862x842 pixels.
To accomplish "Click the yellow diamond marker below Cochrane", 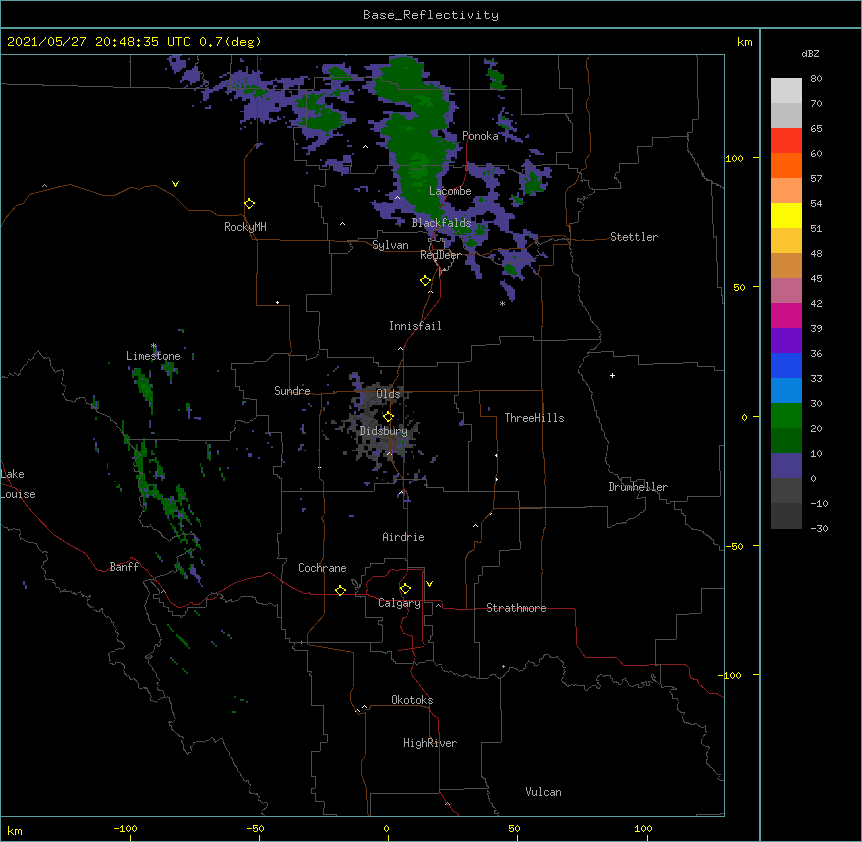I will [x=340, y=590].
